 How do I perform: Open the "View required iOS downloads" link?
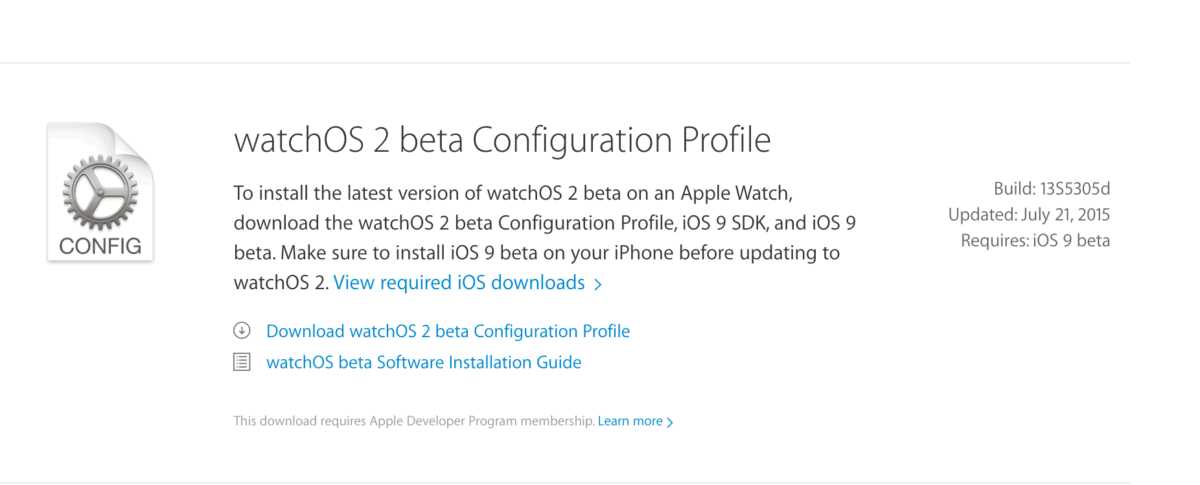[x=459, y=283]
